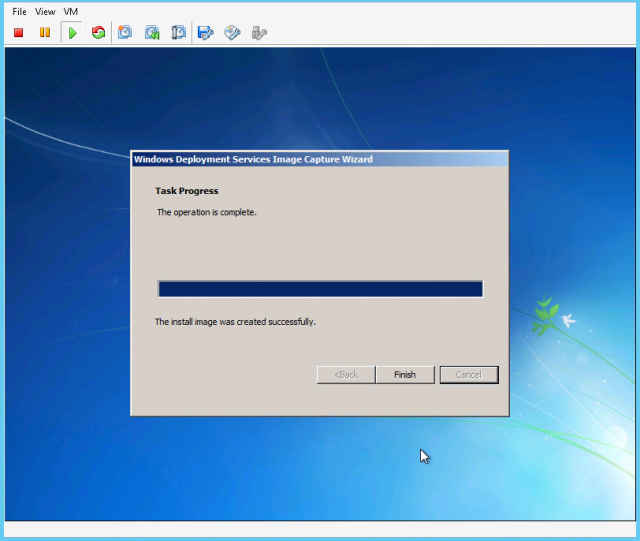Click the floppy drive settings icon
This screenshot has height=541, width=640.
(206, 33)
